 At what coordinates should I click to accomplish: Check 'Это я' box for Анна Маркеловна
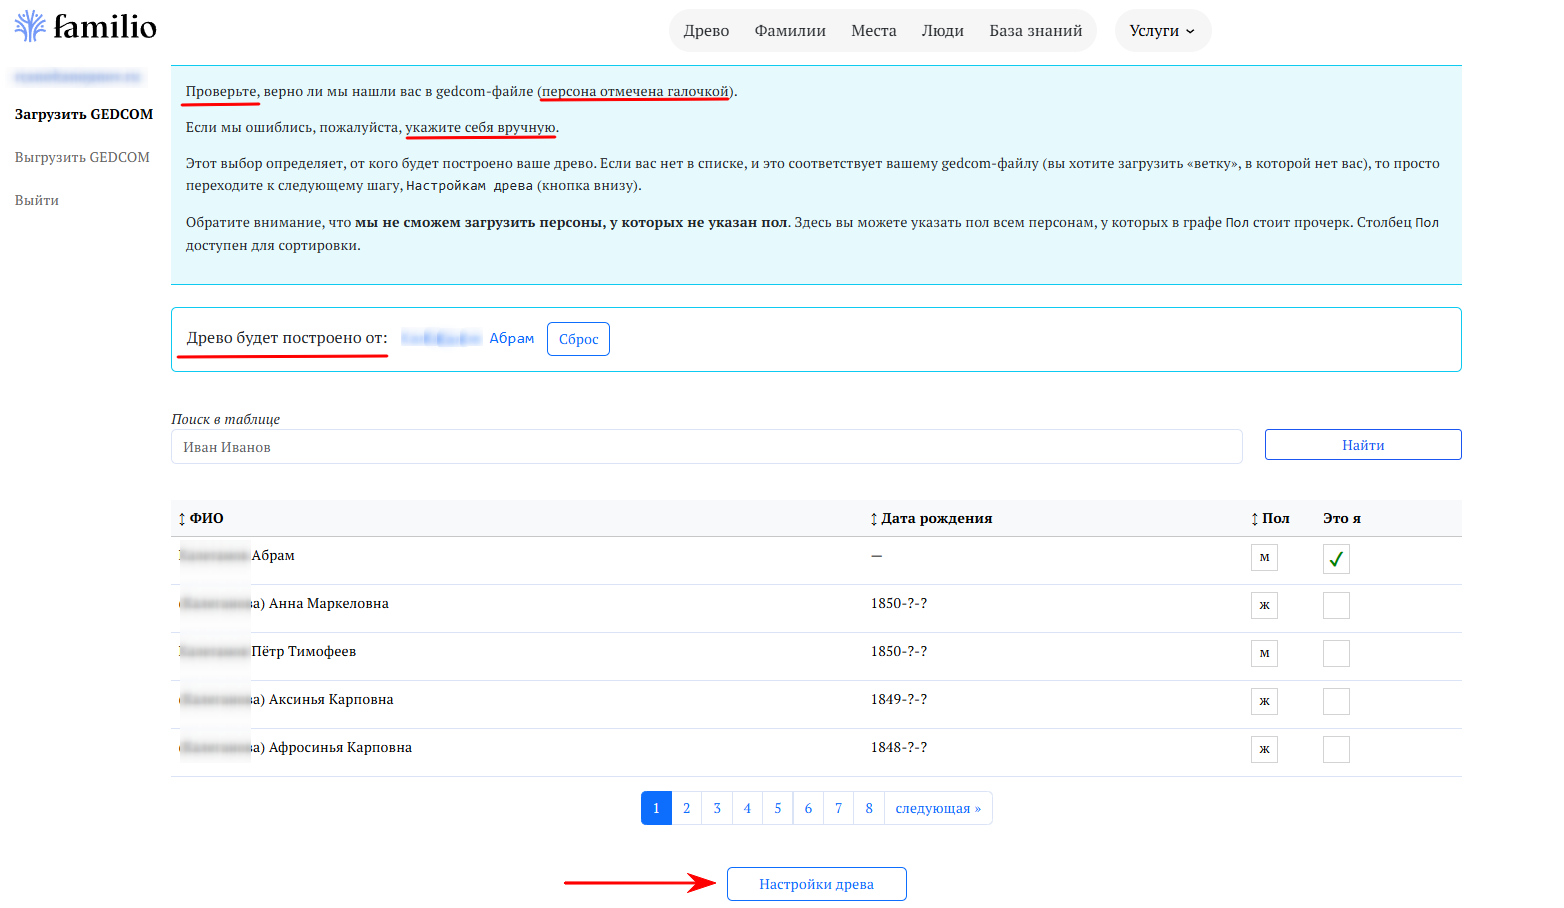[1336, 606]
